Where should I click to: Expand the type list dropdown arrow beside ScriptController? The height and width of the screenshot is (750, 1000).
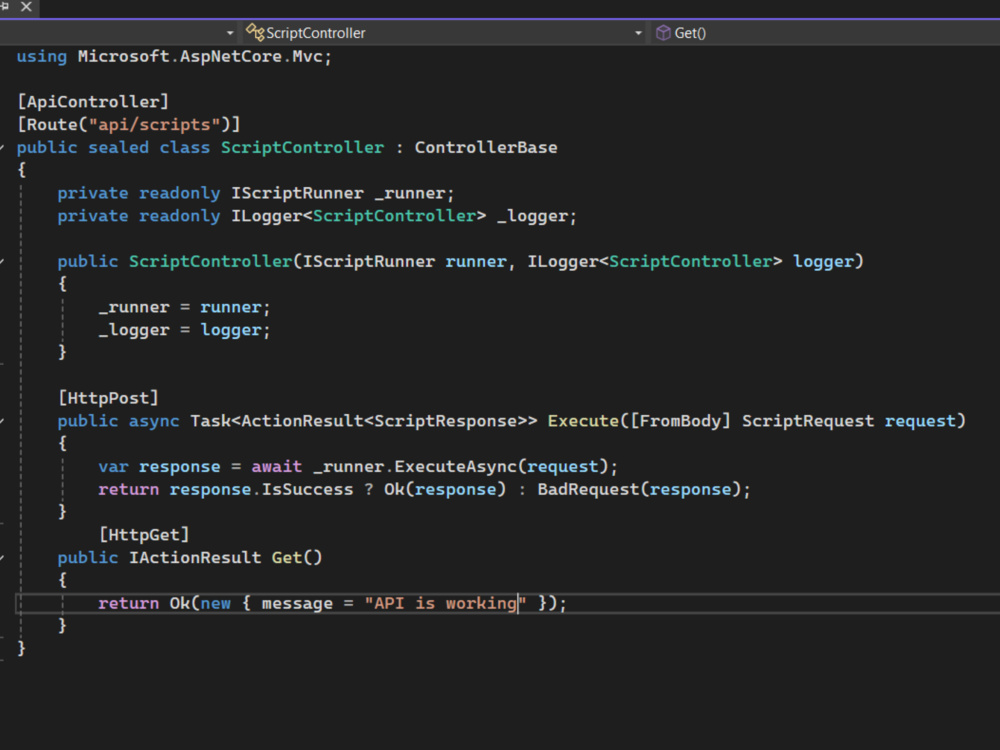pos(638,33)
